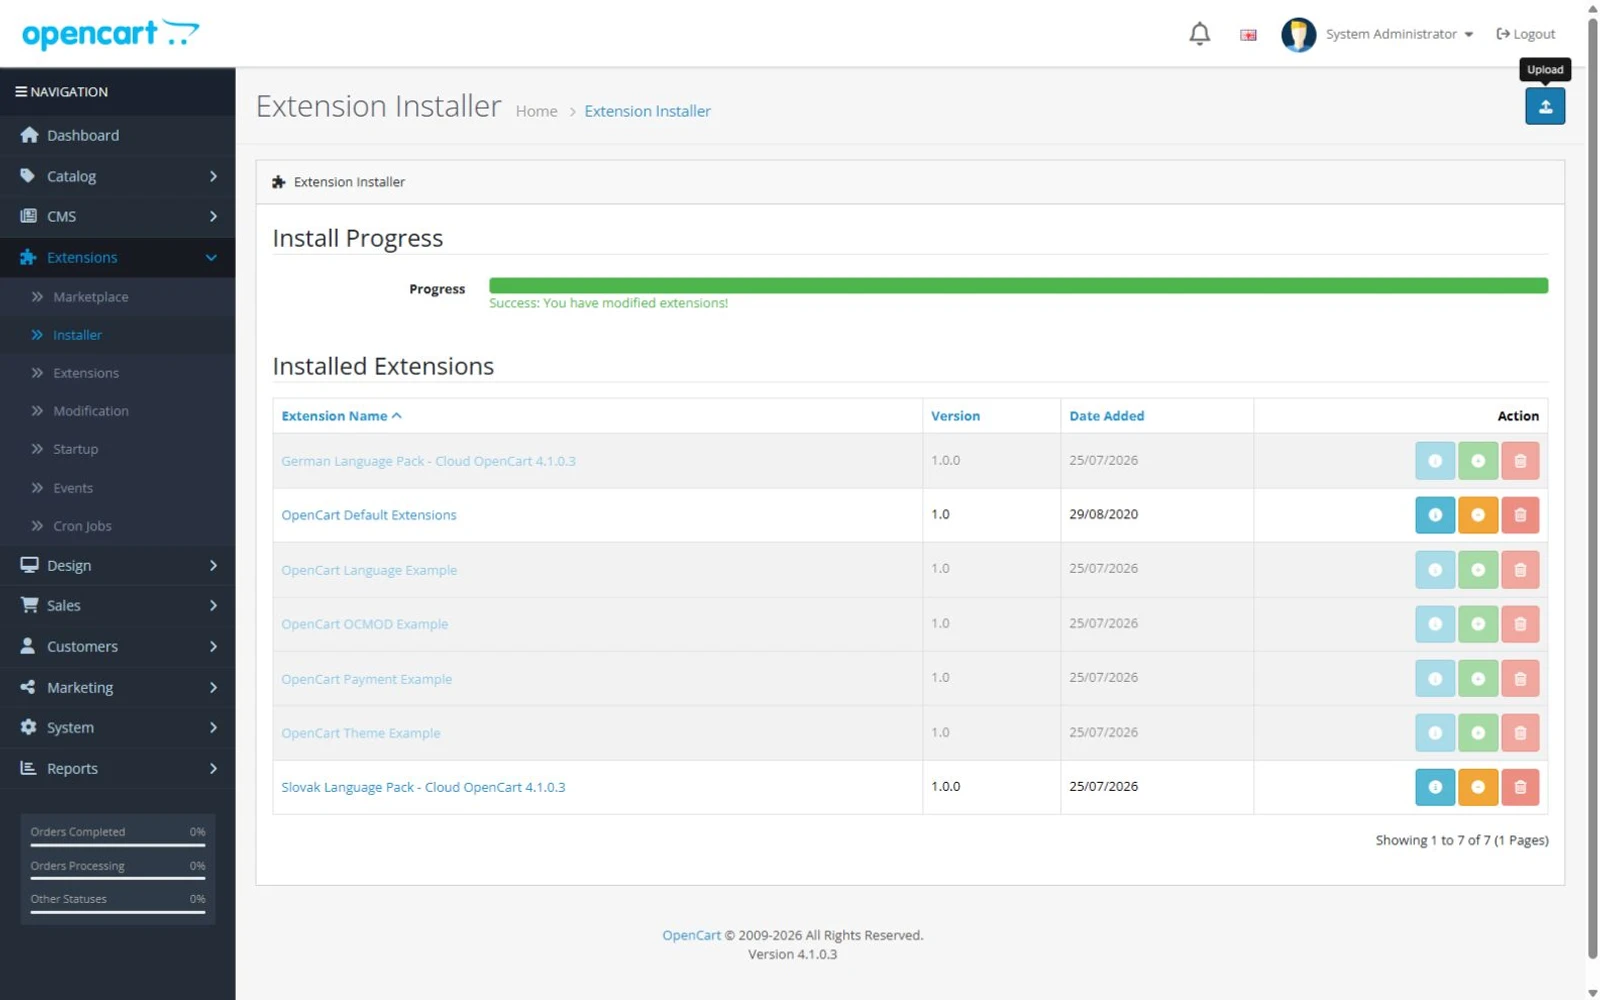Install the German Language Pack extension
The width and height of the screenshot is (1600, 1000).
1477,461
